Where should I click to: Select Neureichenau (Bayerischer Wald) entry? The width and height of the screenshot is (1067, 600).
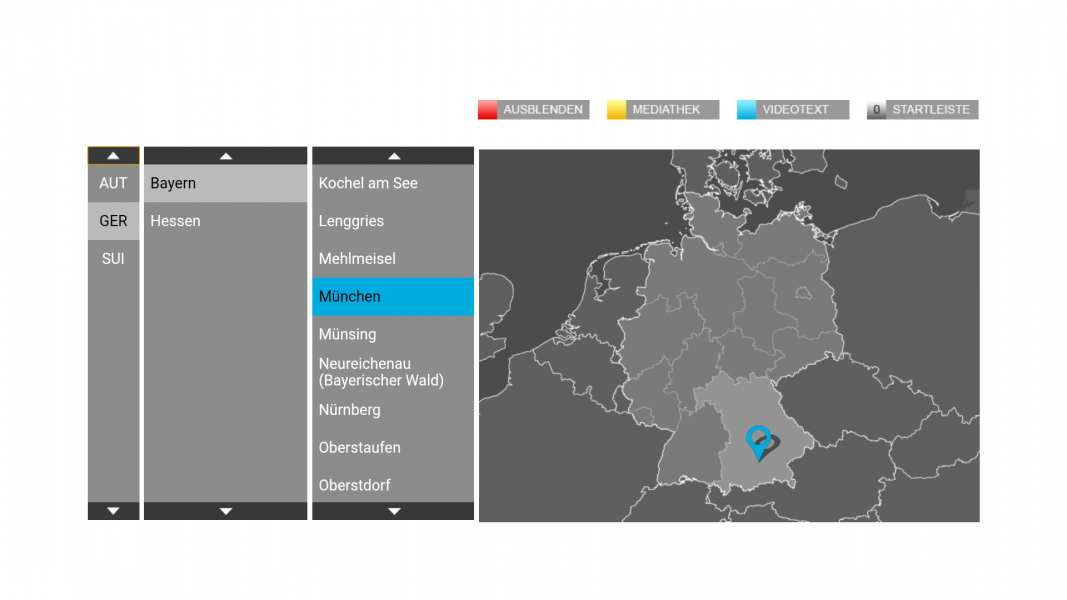392,372
